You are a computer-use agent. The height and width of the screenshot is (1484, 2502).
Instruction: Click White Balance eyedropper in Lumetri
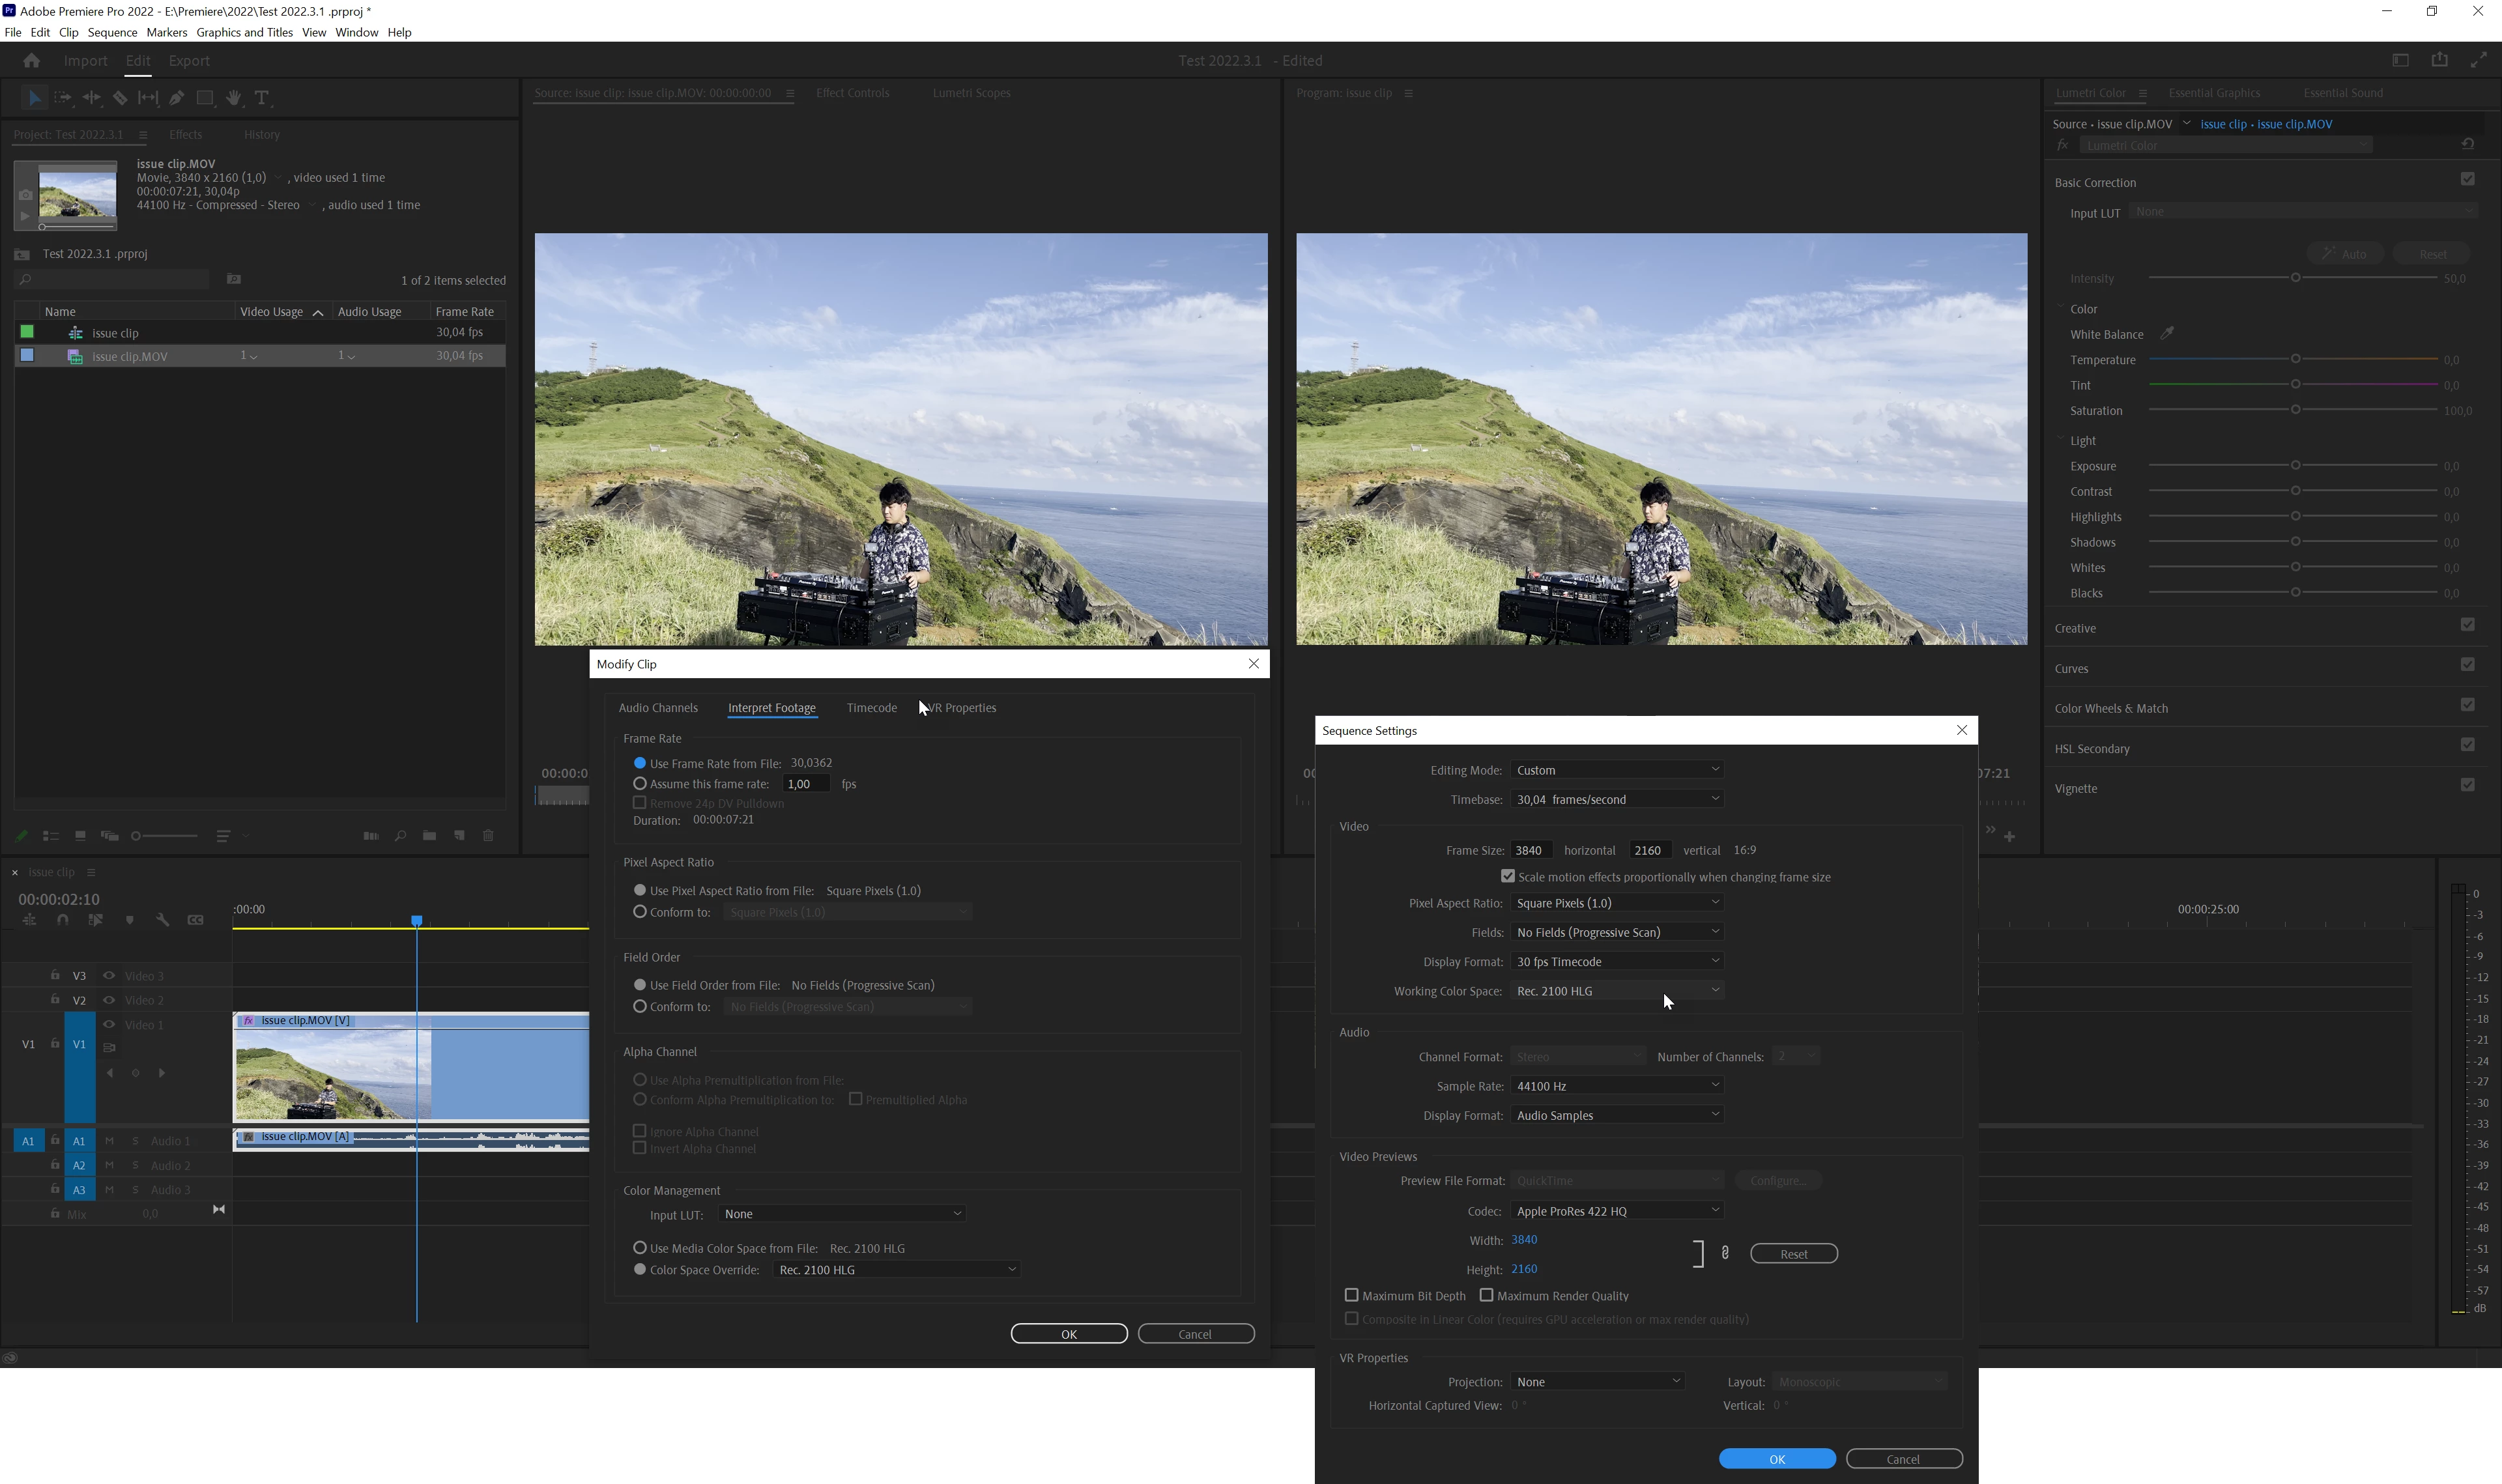click(2167, 334)
